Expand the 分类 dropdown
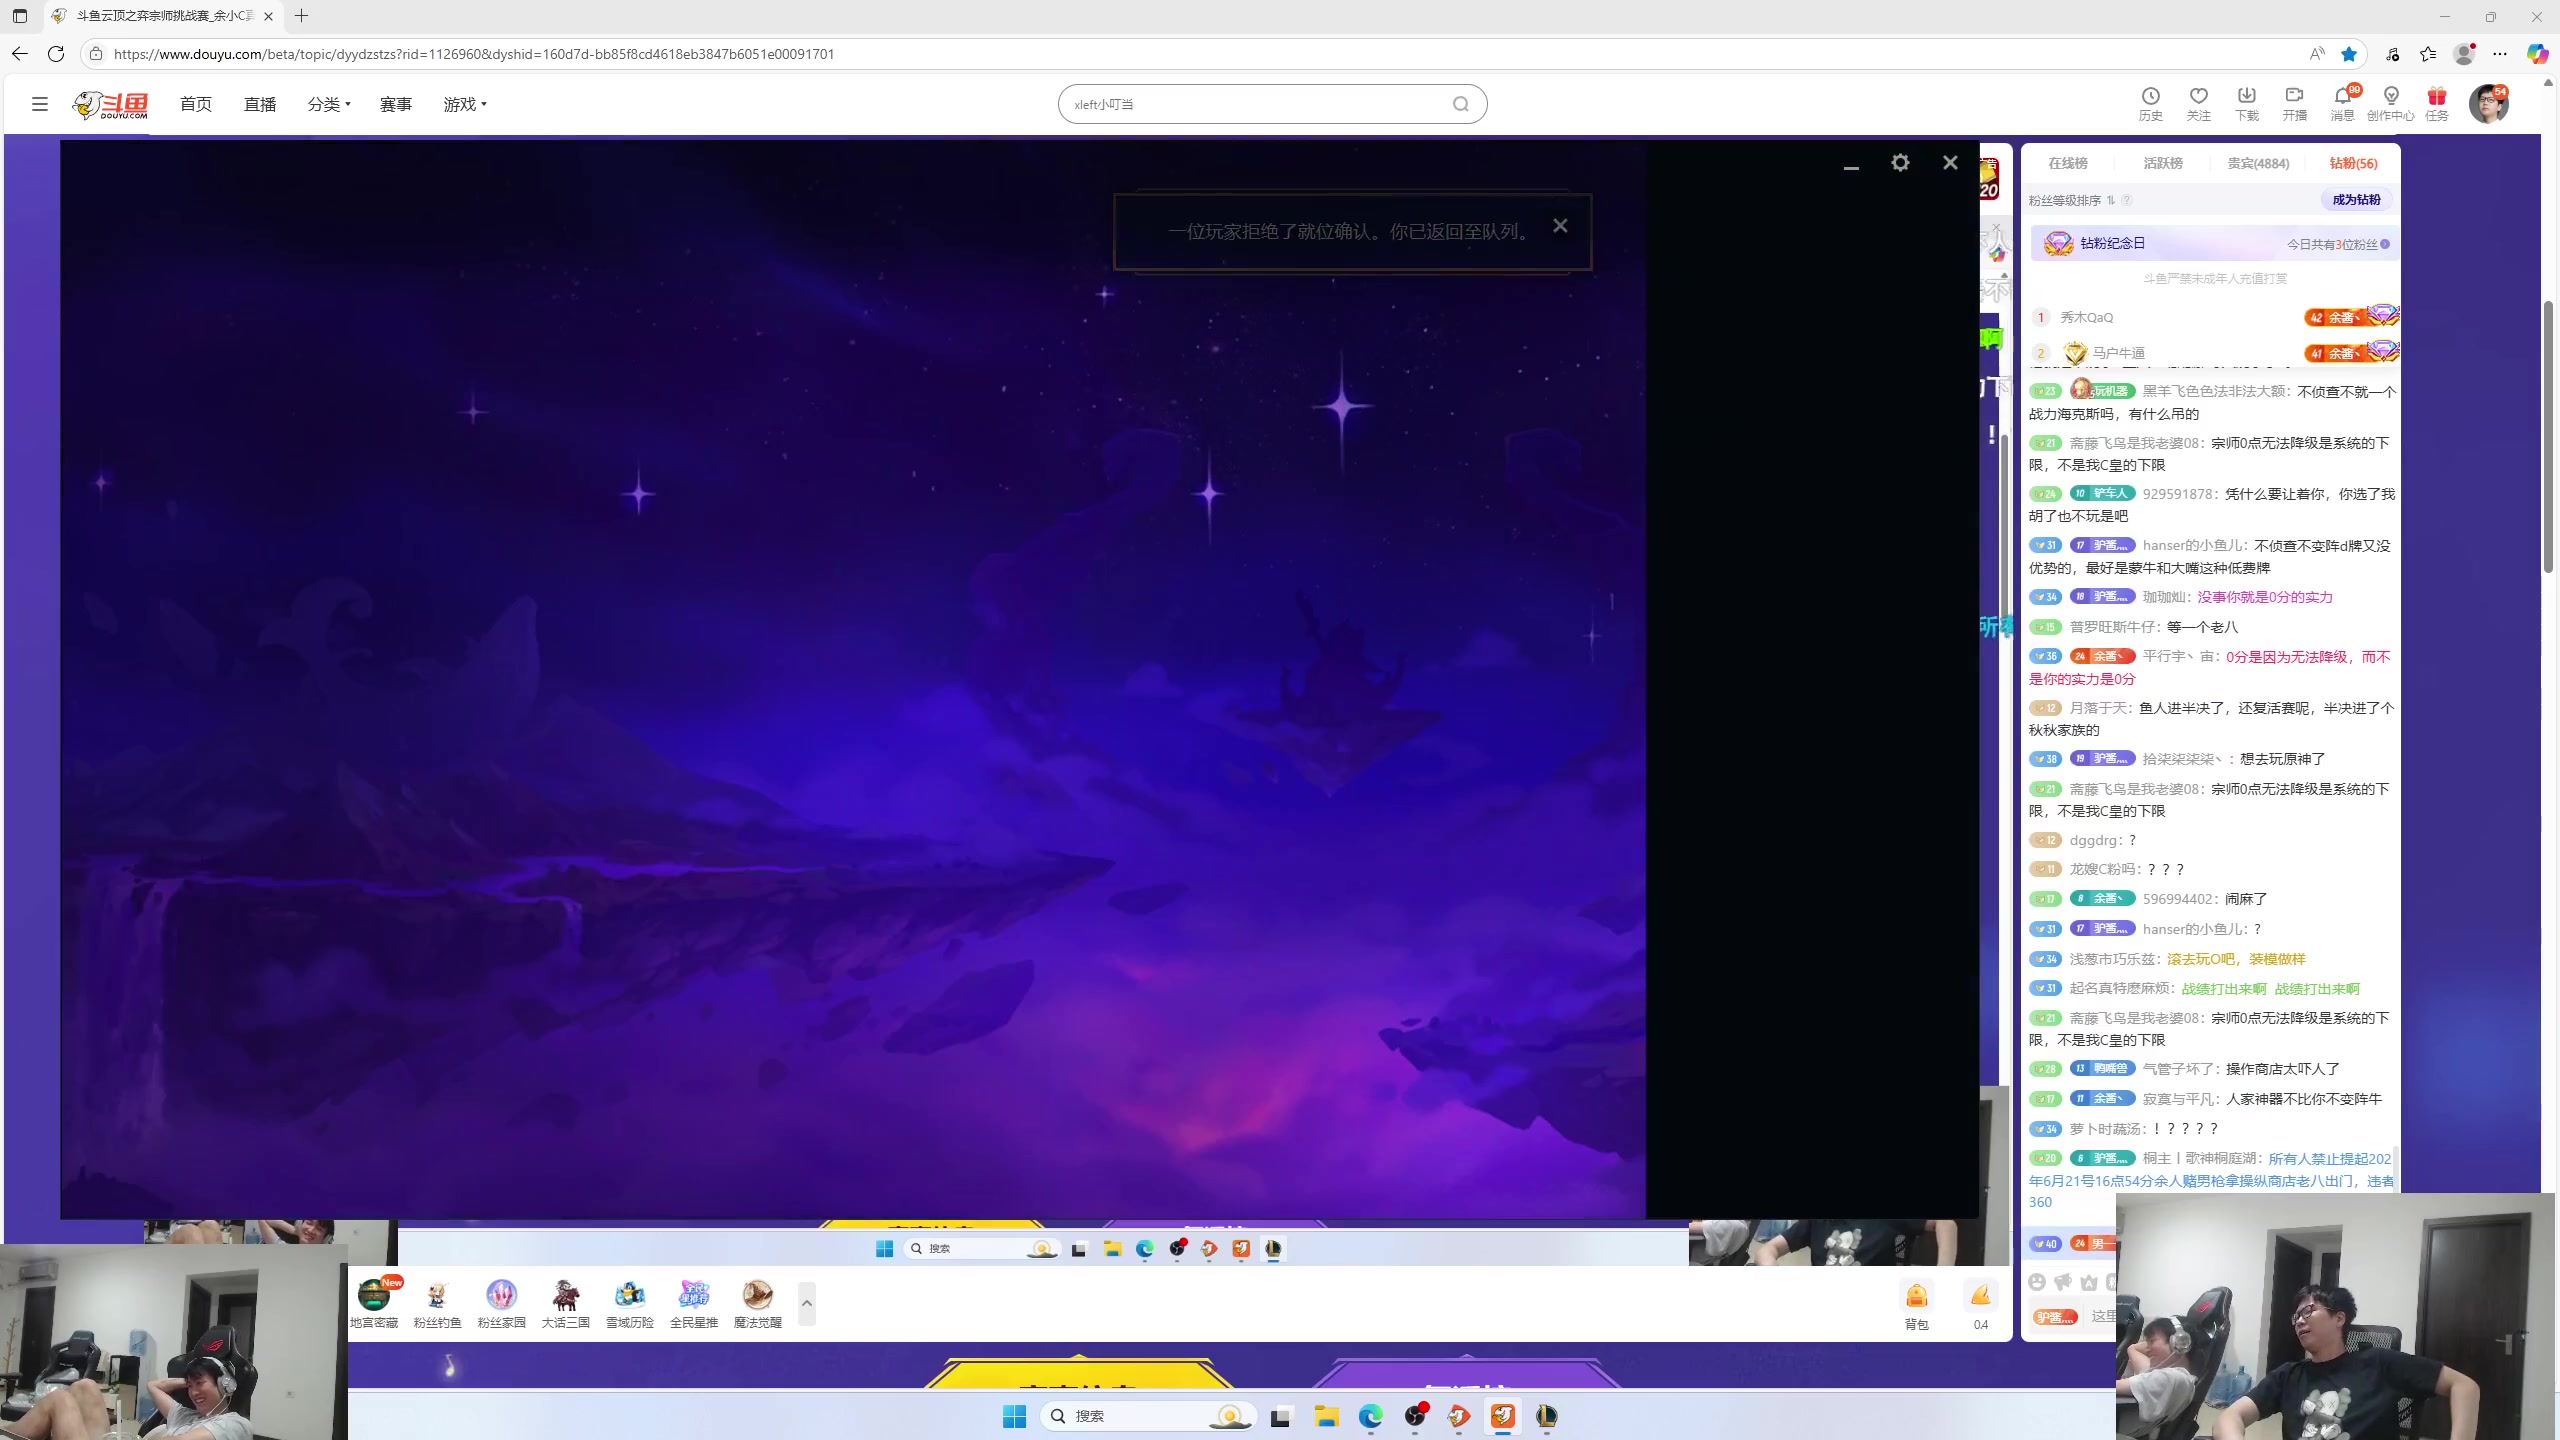This screenshot has height=1440, width=2560. tap(329, 104)
